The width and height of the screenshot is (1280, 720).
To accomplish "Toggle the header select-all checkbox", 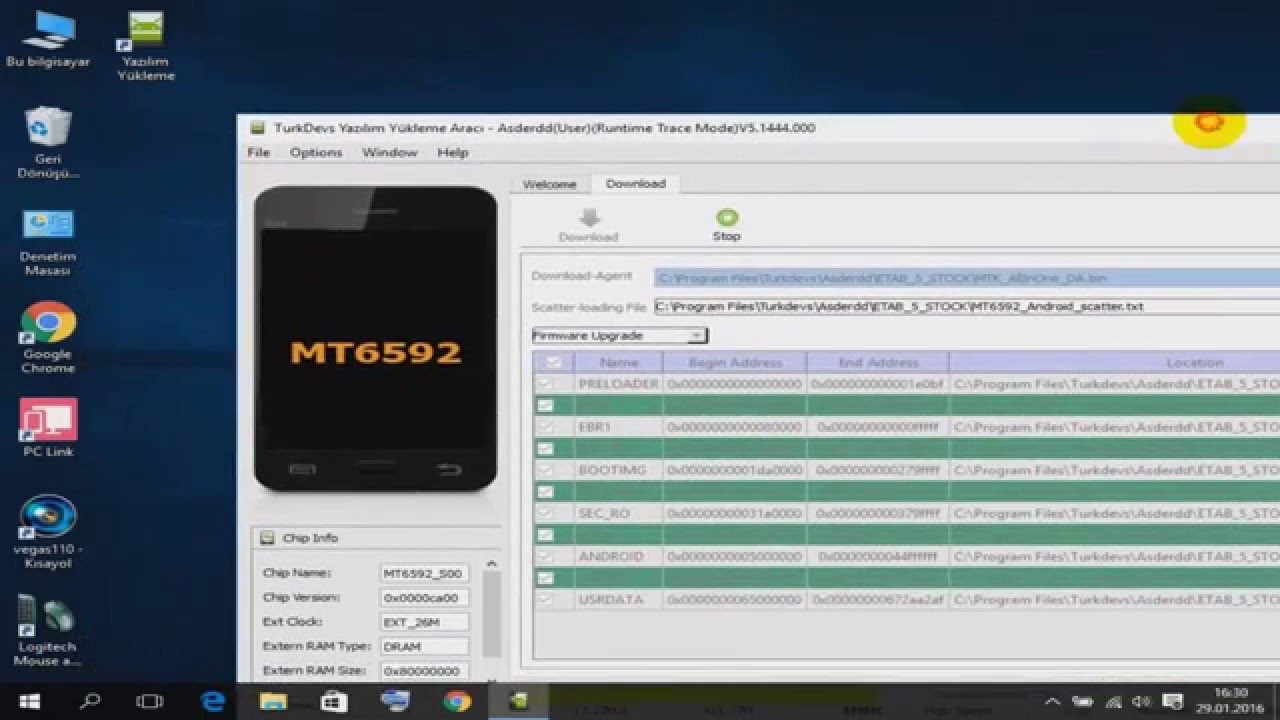I will 553,363.
